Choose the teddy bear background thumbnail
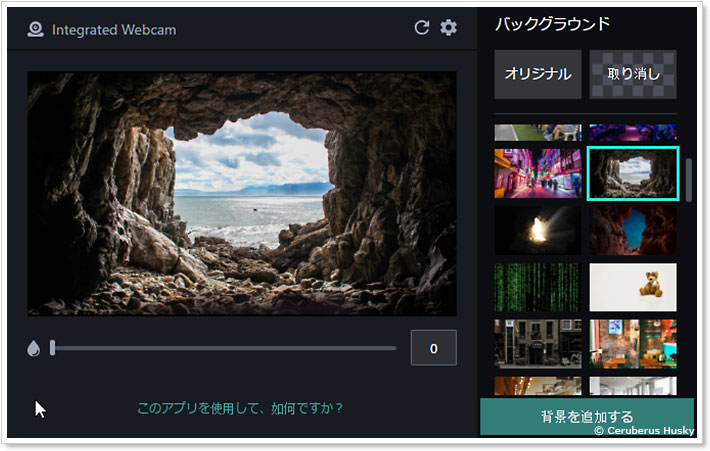 [x=633, y=288]
